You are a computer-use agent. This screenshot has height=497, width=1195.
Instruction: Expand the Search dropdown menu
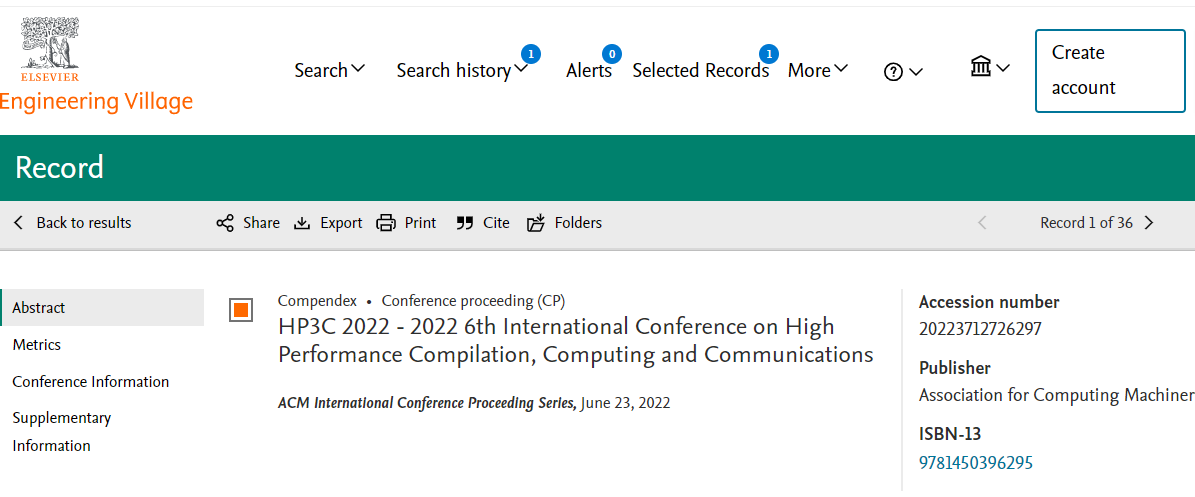pos(330,70)
